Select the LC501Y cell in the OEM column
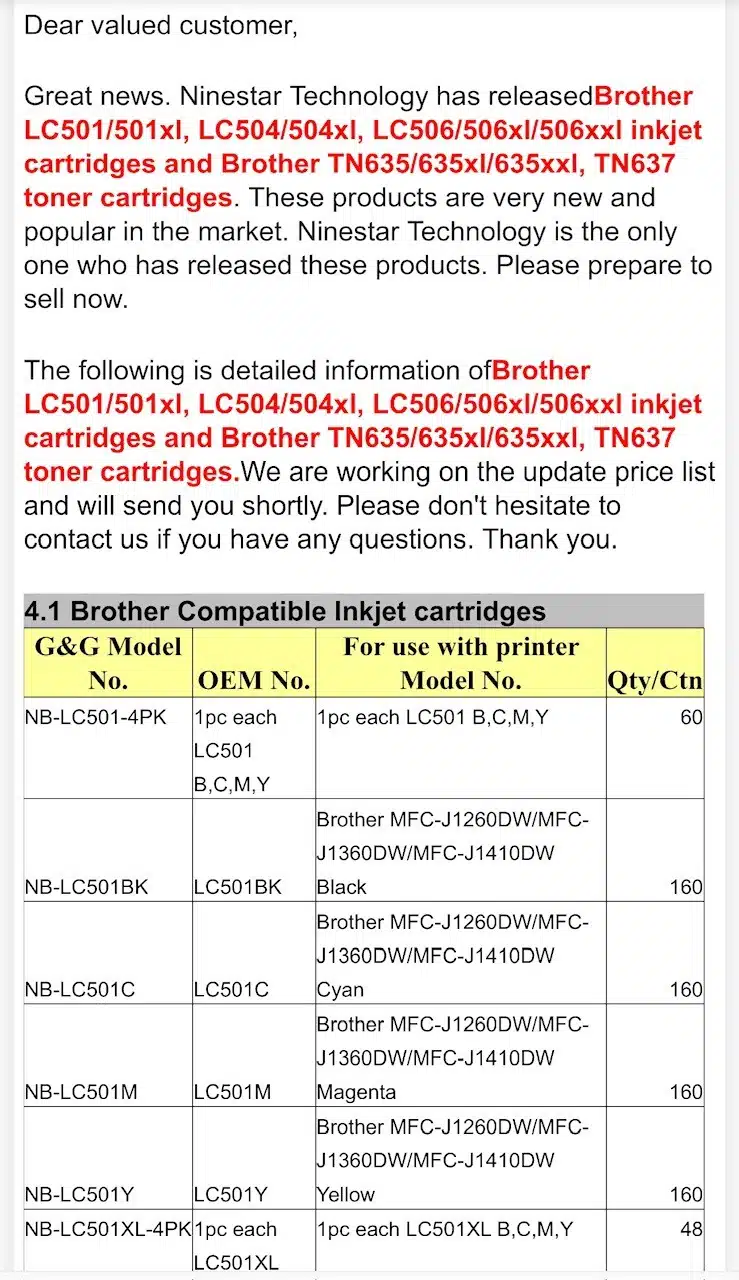Screen dimensions: 739x1280 231,1194
